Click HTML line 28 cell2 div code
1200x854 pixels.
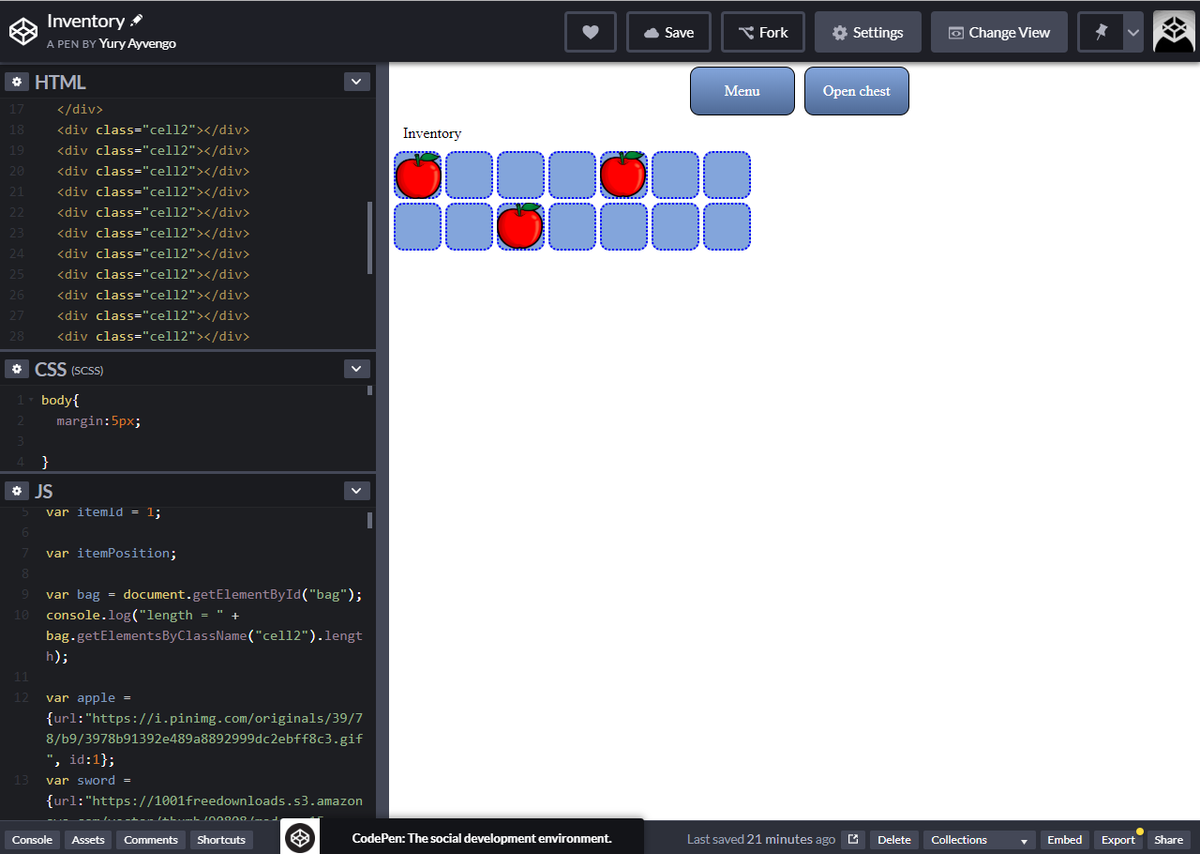click(153, 336)
